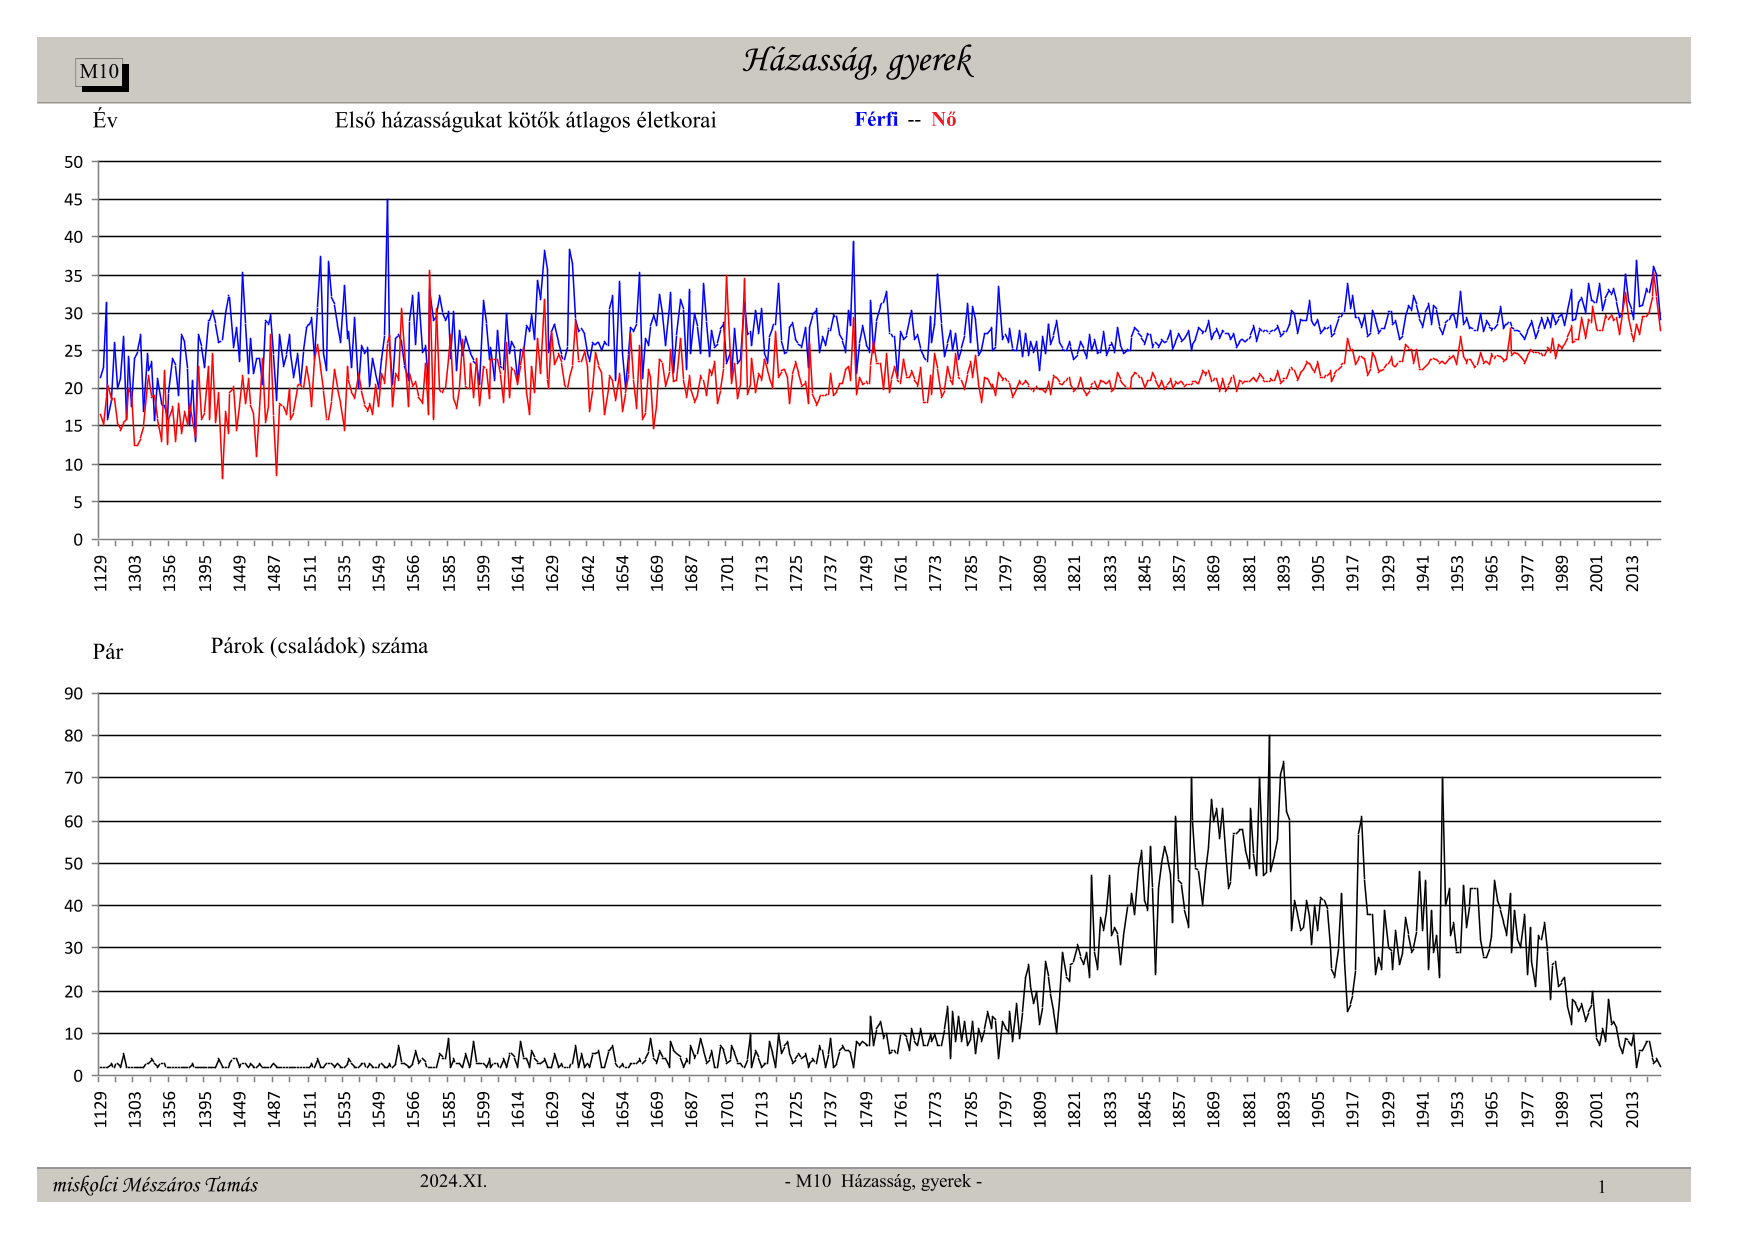Click the 90 value on bottom chart y-axis
Viewport: 1754px width, 1240px height.
[74, 694]
